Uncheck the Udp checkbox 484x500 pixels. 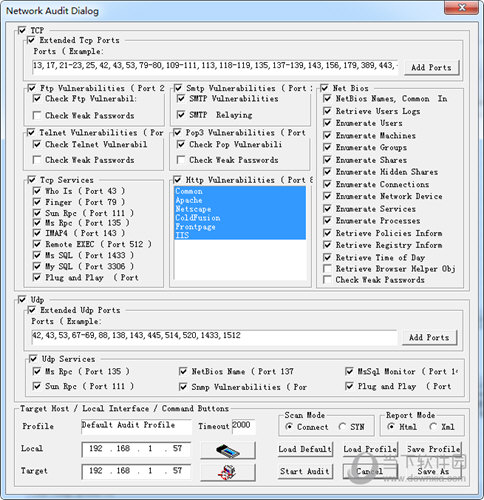coord(22,300)
